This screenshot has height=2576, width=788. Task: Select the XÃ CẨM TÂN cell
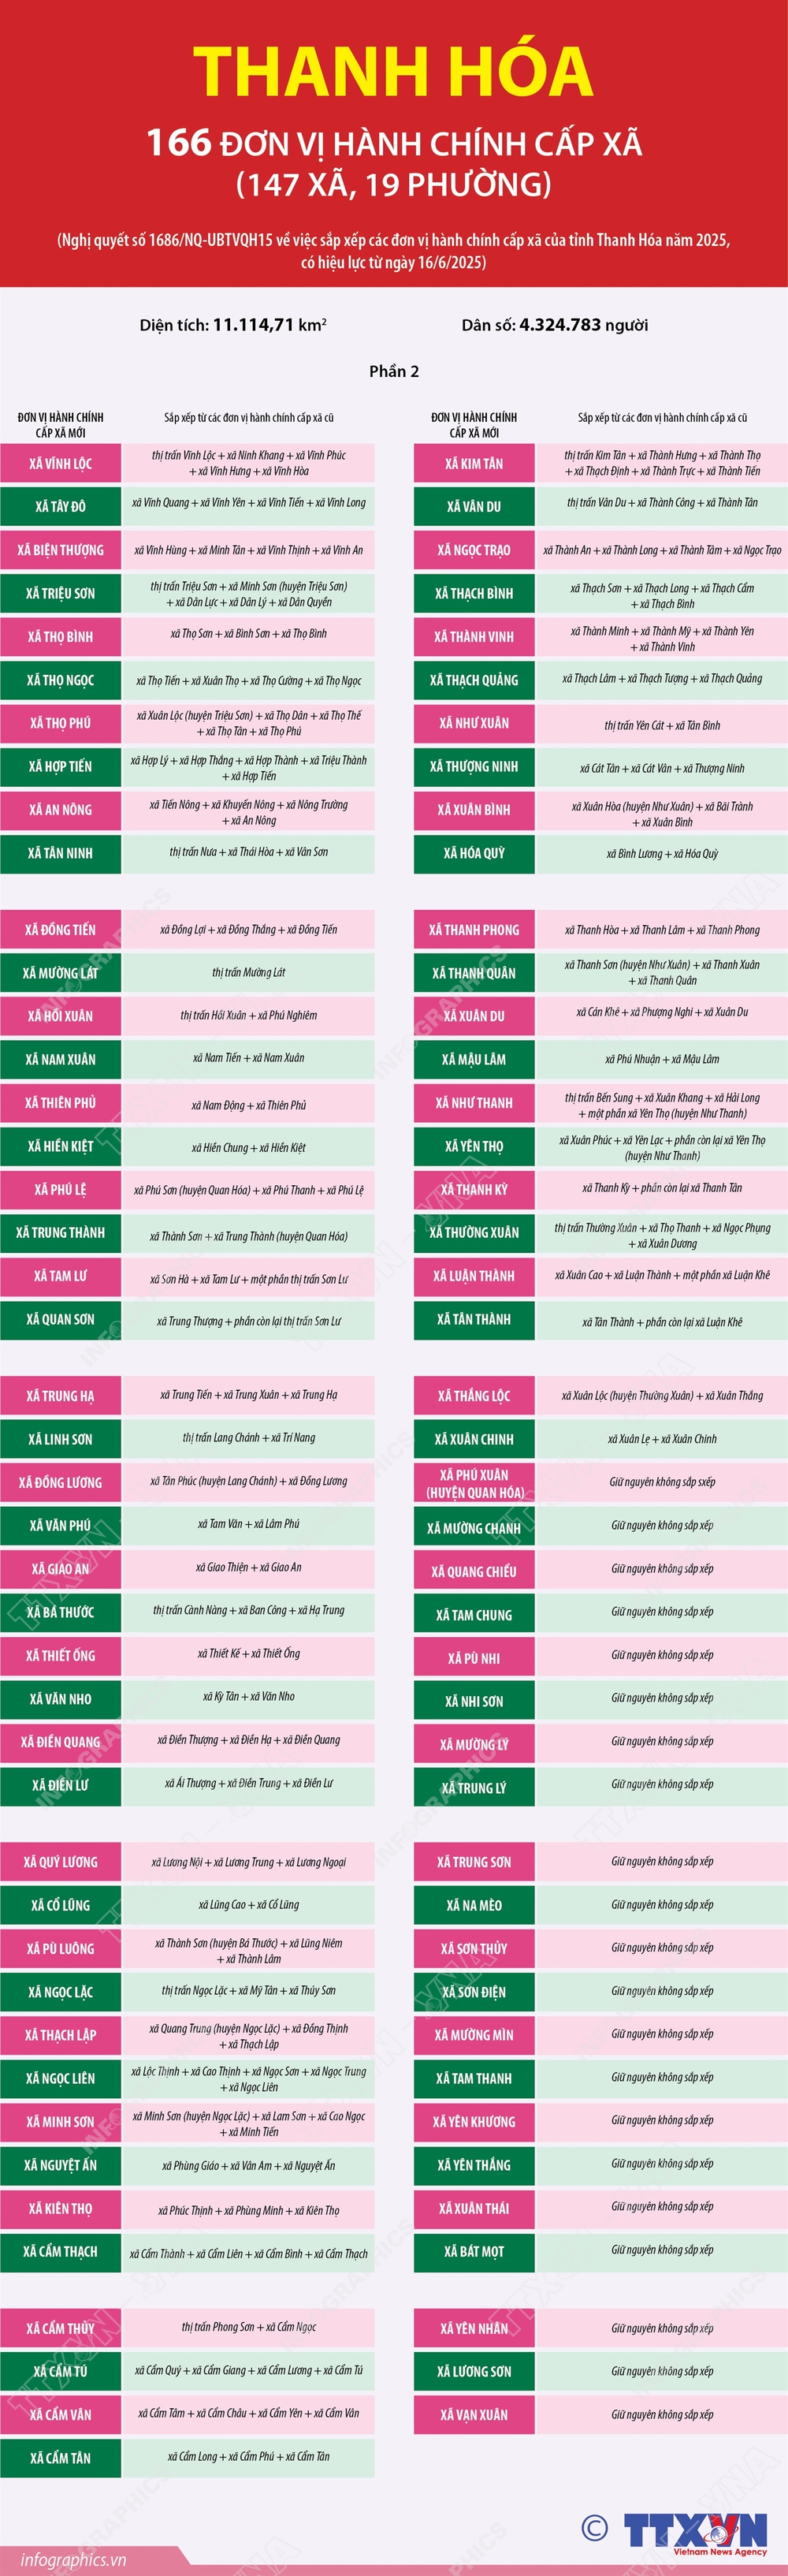tap(60, 2457)
